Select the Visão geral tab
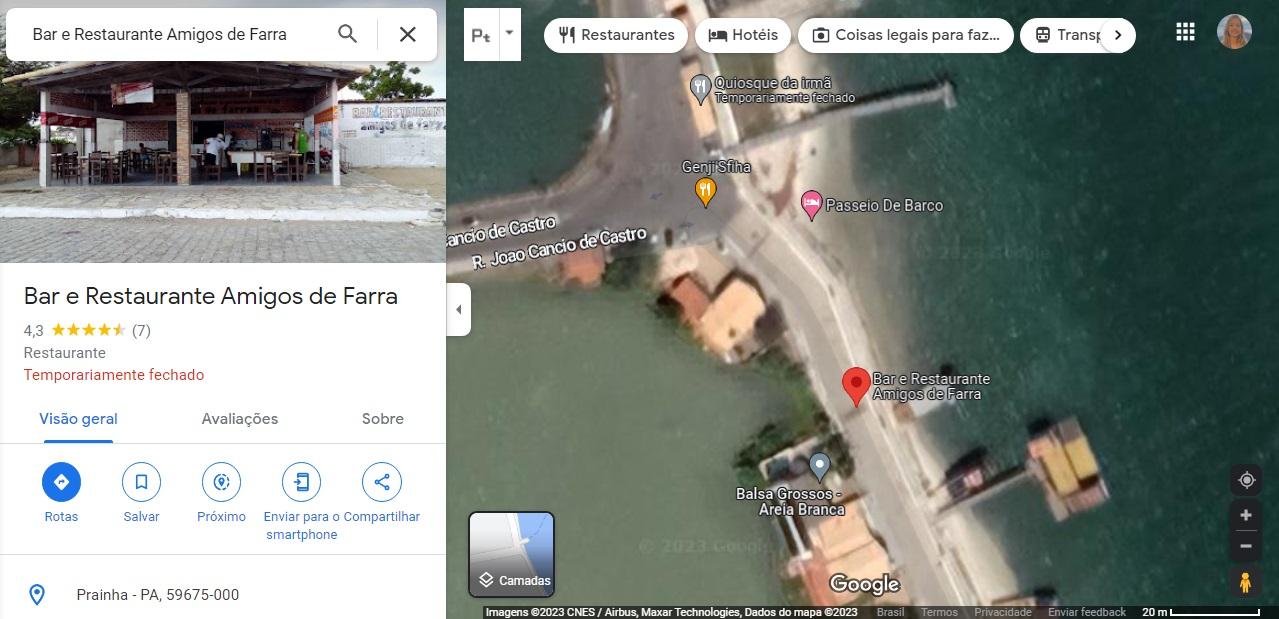The image size is (1279, 619). [78, 419]
